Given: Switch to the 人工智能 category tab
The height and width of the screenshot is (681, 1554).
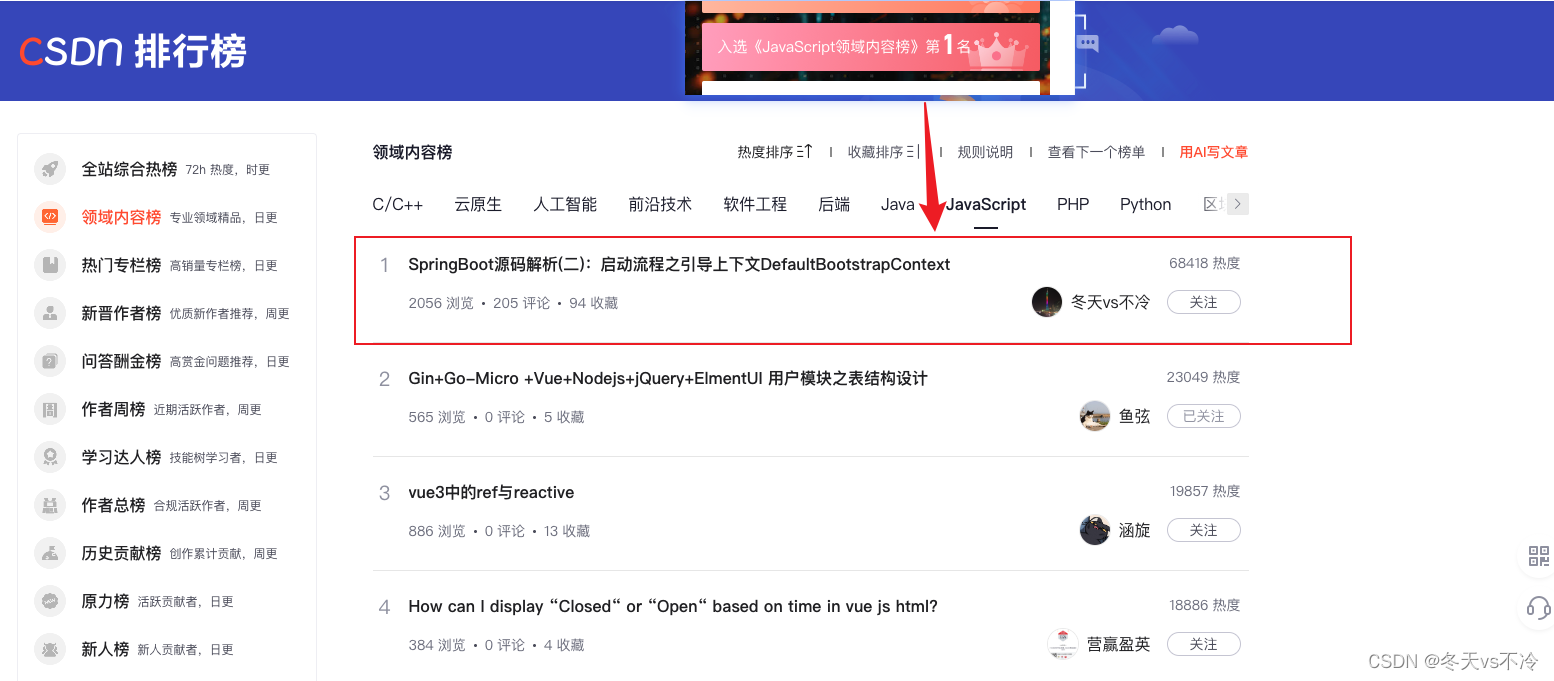Looking at the screenshot, I should click(565, 204).
